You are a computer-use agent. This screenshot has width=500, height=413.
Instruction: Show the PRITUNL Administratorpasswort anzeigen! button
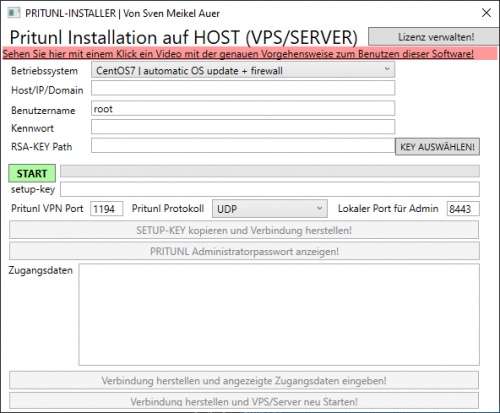pos(244,251)
